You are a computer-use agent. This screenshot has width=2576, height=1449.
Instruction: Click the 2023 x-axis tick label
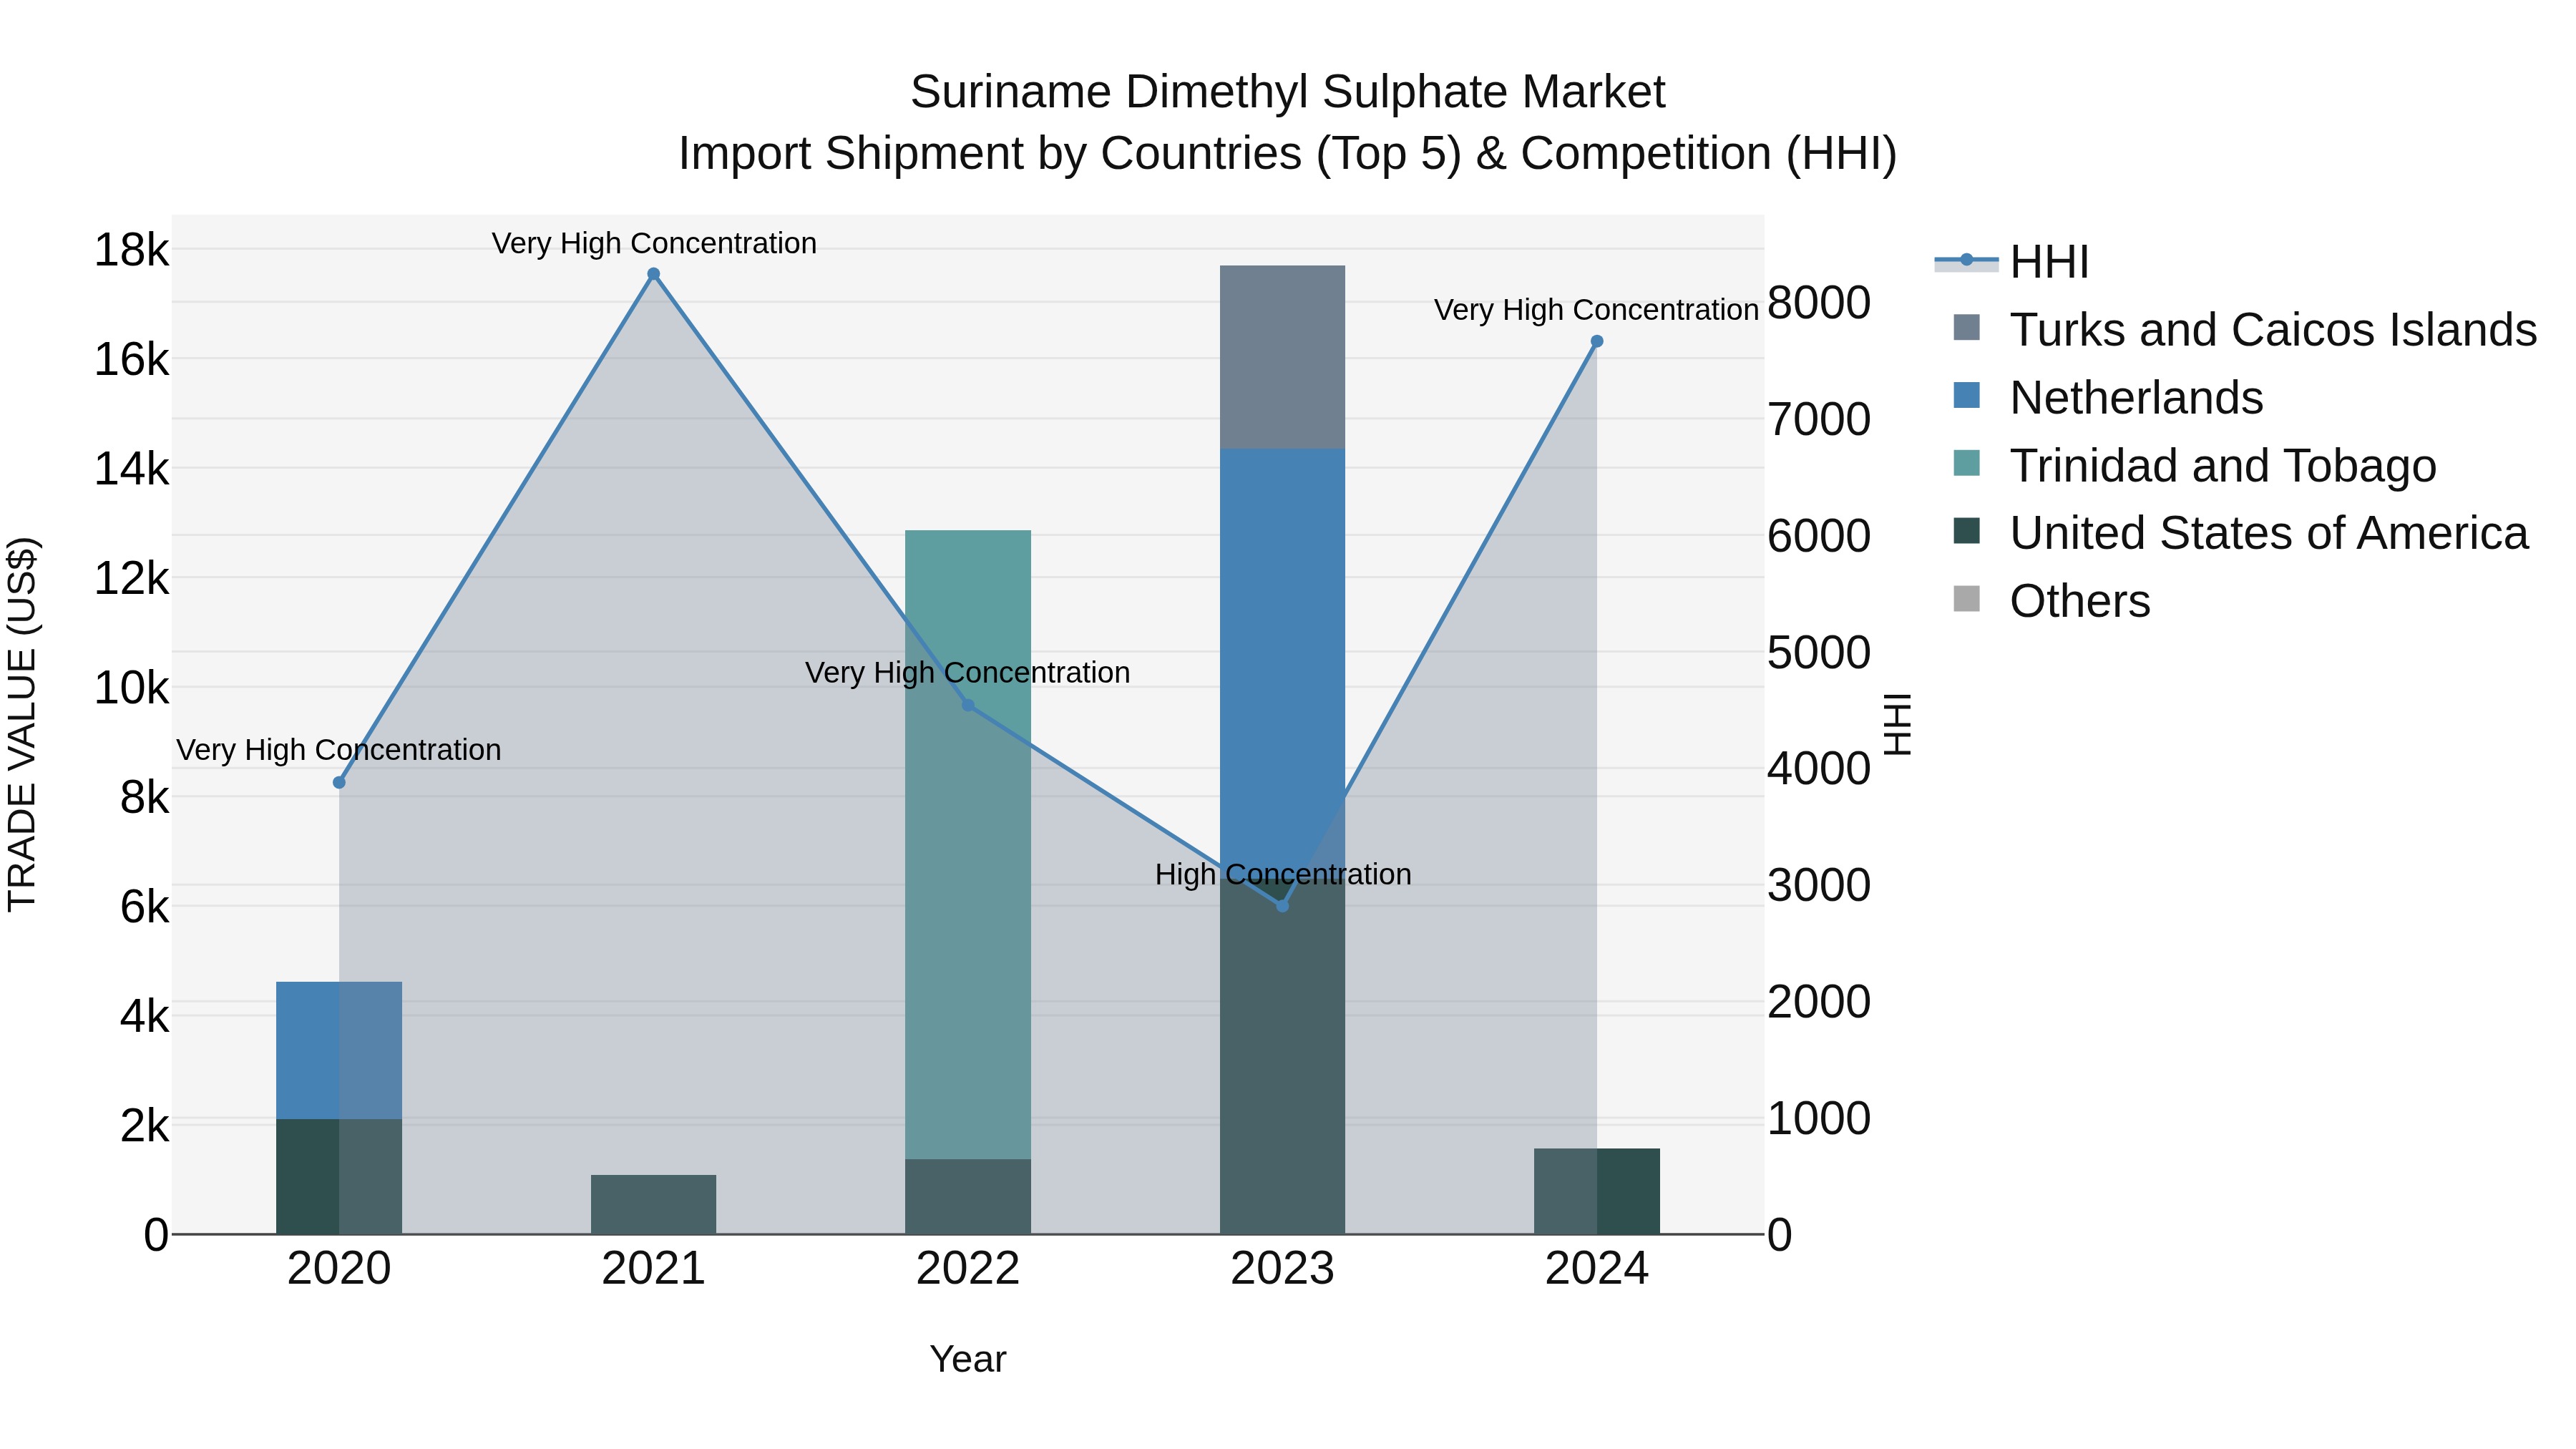1283,1269
